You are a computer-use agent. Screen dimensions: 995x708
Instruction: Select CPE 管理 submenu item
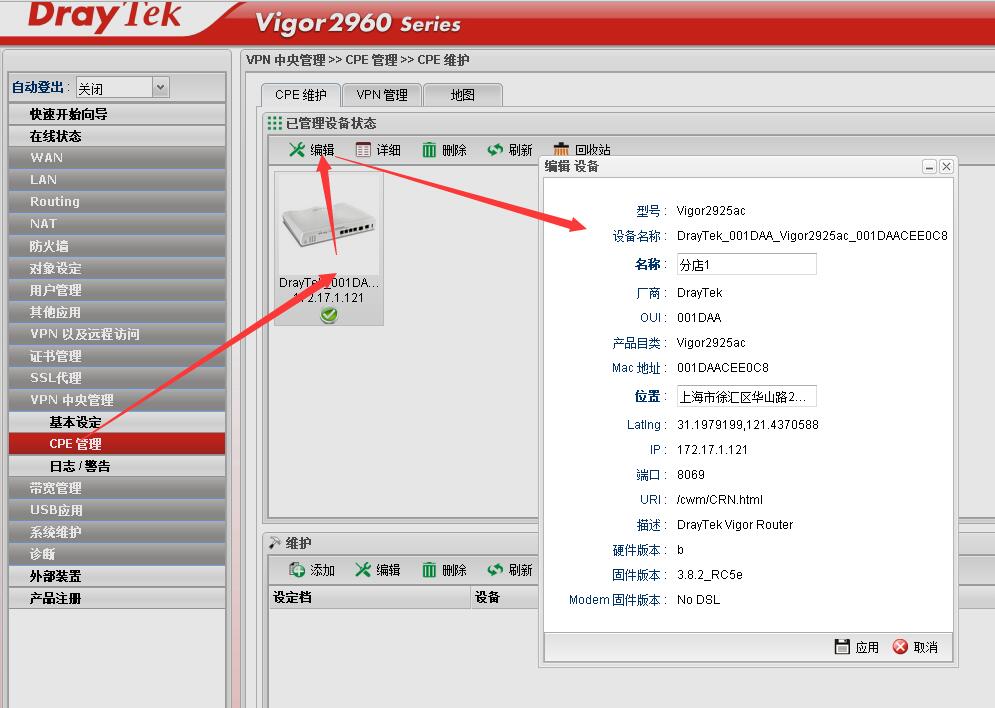(x=117, y=444)
